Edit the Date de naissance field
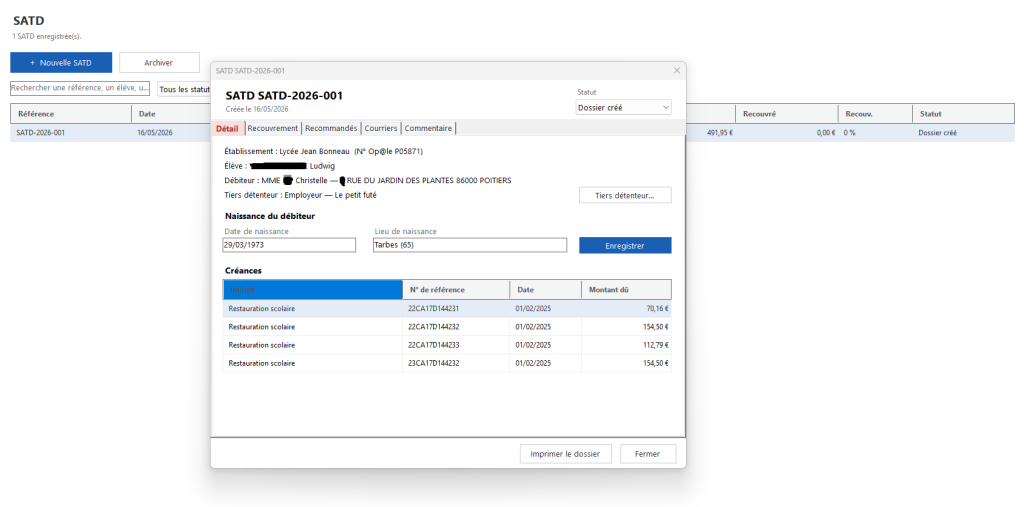 coord(289,245)
